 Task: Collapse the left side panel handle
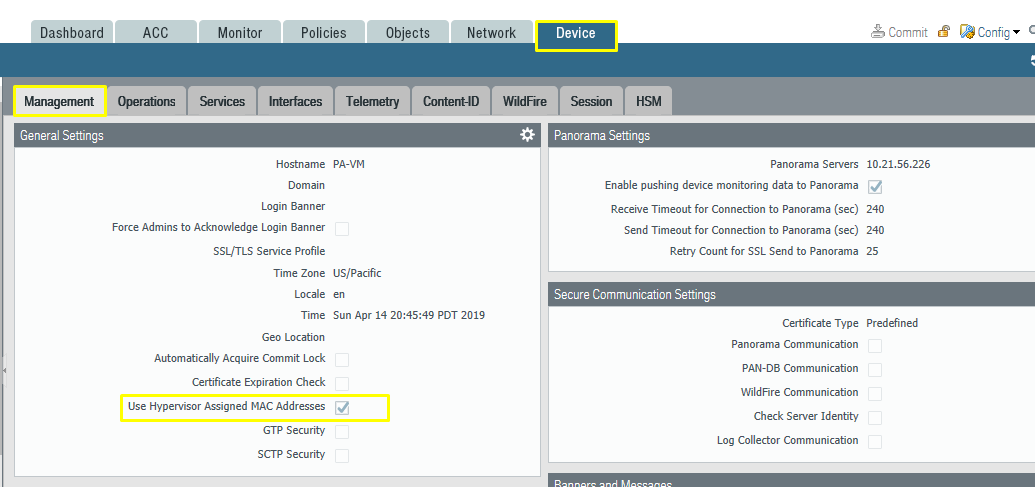3,372
